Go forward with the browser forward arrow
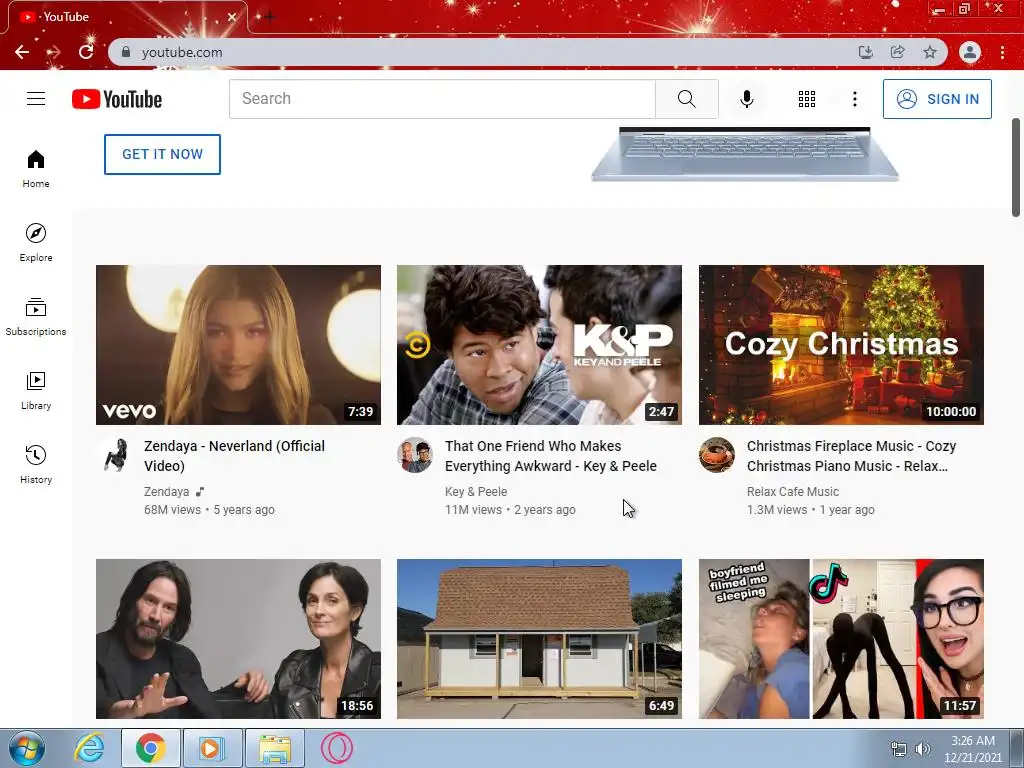Image resolution: width=1024 pixels, height=768 pixels. [x=54, y=52]
